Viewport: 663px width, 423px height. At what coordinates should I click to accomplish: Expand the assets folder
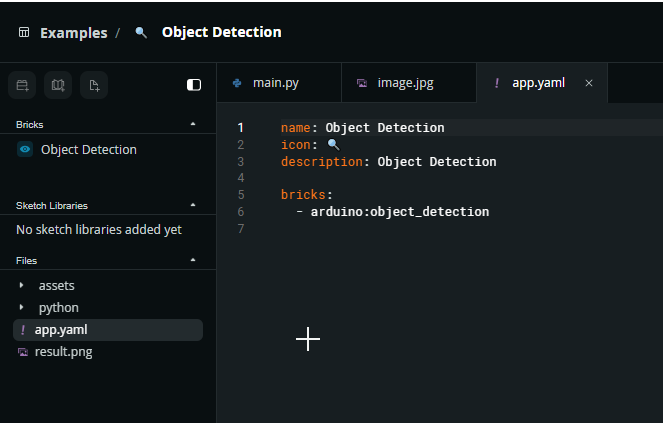pos(21,286)
